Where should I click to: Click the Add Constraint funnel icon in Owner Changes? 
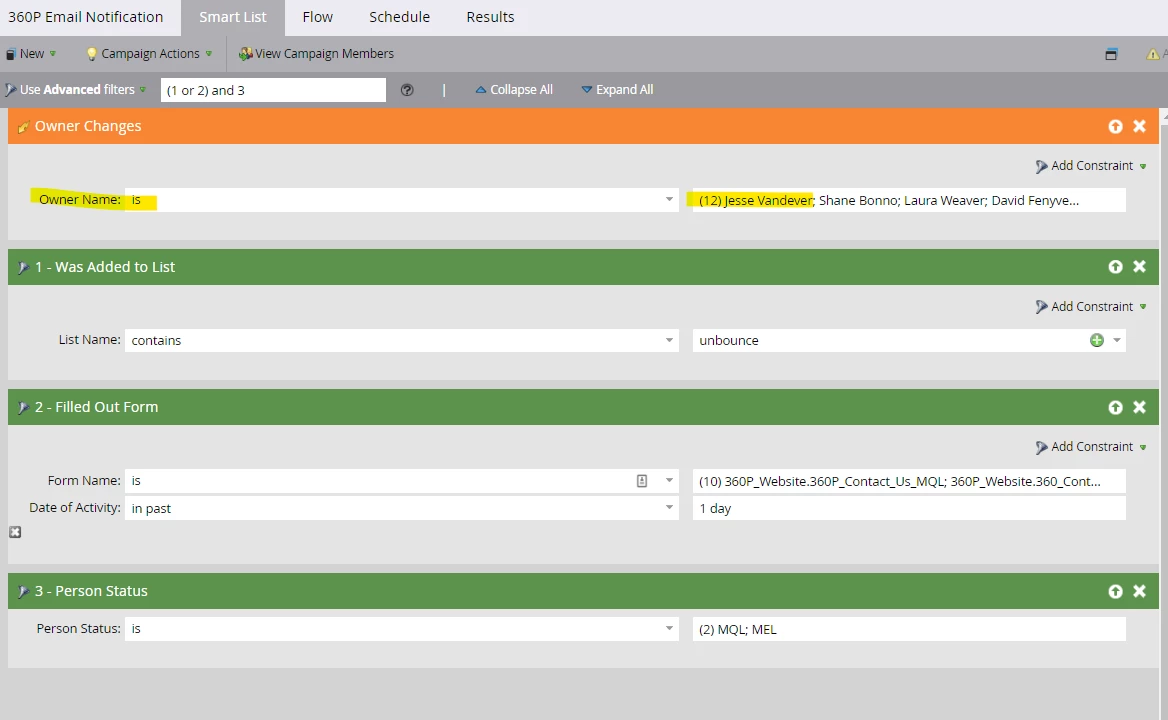1041,167
